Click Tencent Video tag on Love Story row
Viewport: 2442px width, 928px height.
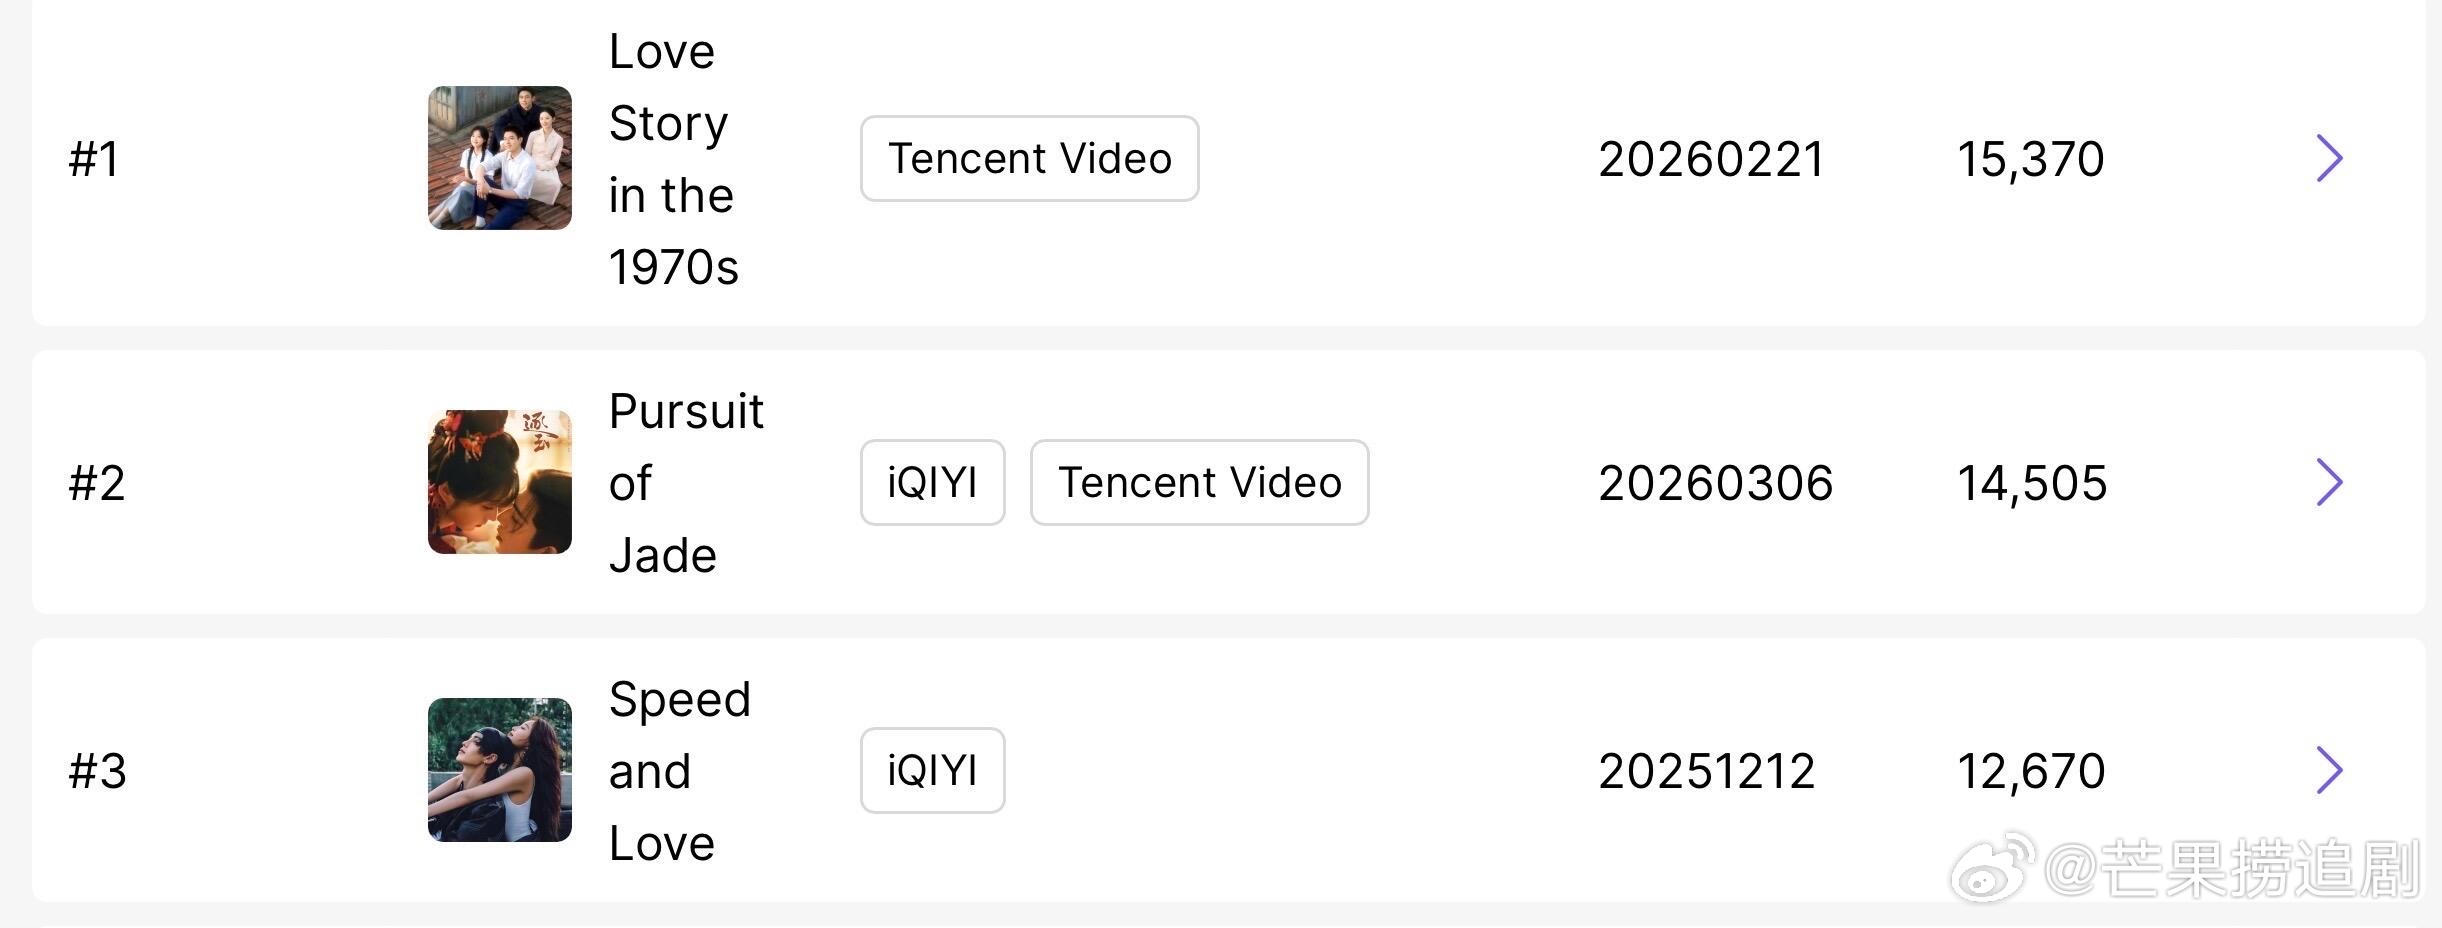1030,158
